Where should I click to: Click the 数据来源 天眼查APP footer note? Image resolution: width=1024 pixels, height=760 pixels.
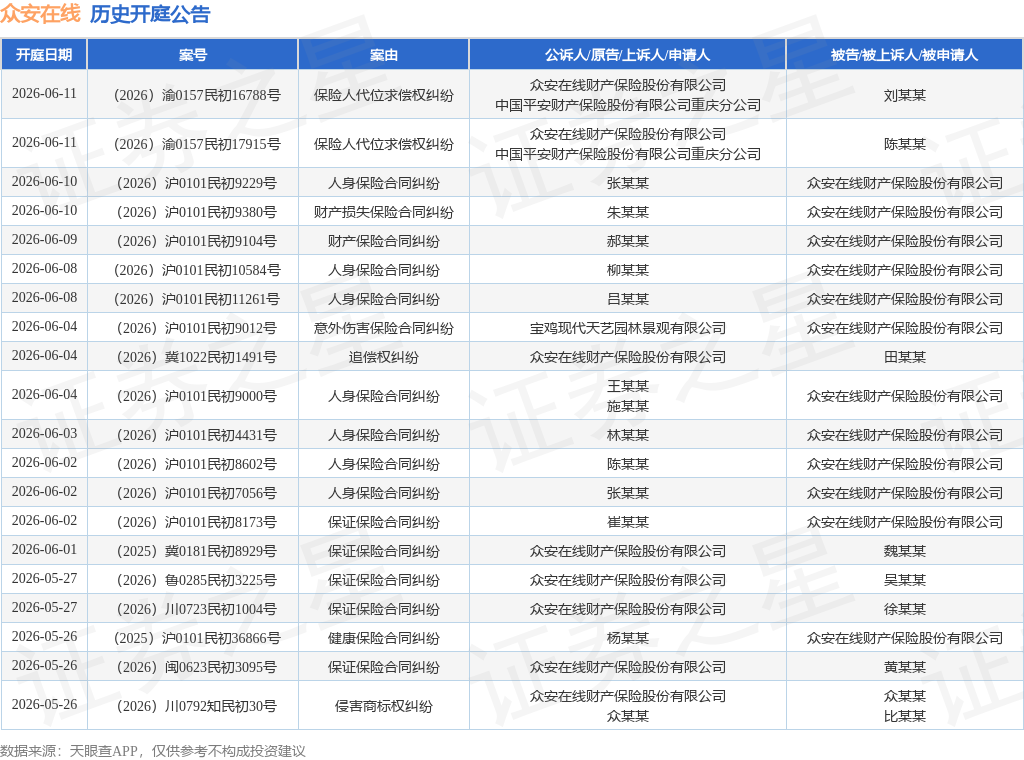(x=153, y=751)
